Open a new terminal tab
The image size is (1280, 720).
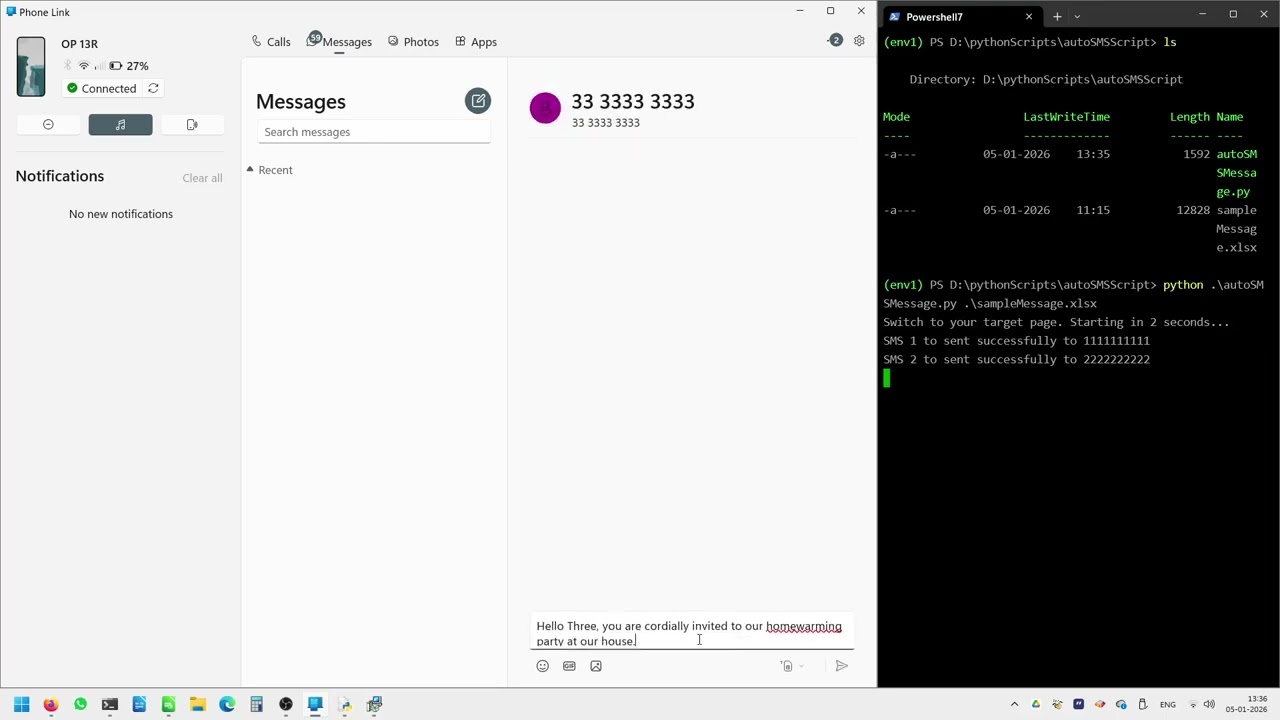click(x=1056, y=16)
